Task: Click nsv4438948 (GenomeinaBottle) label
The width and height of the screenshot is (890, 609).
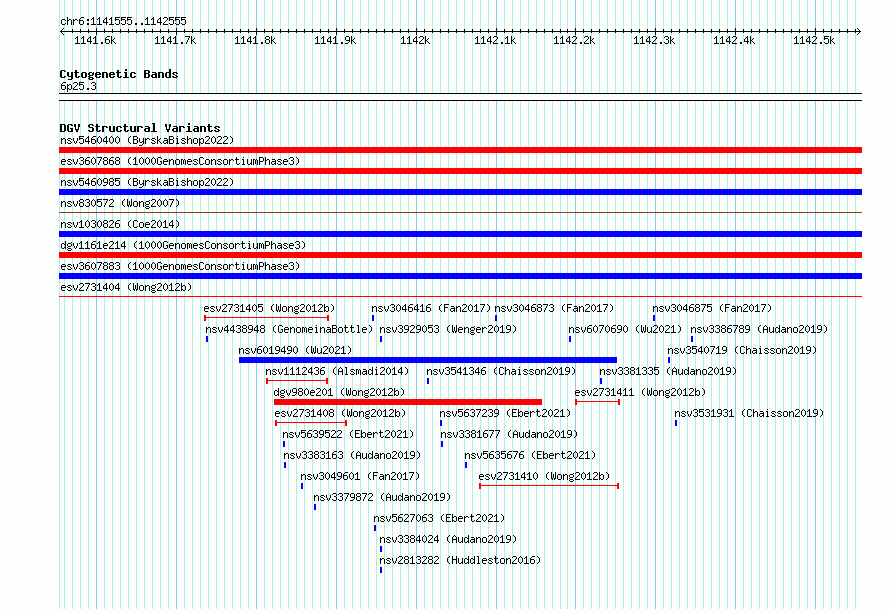Action: 289,329
